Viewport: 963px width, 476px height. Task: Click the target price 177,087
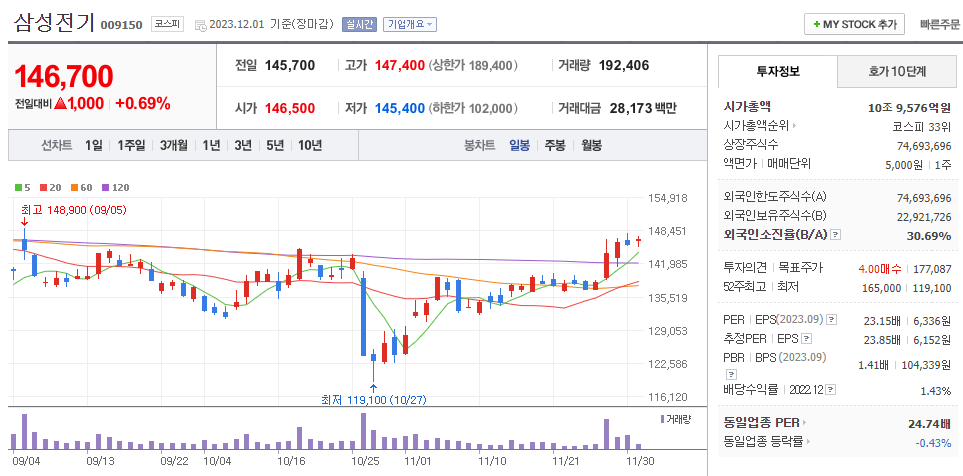[x=934, y=268]
